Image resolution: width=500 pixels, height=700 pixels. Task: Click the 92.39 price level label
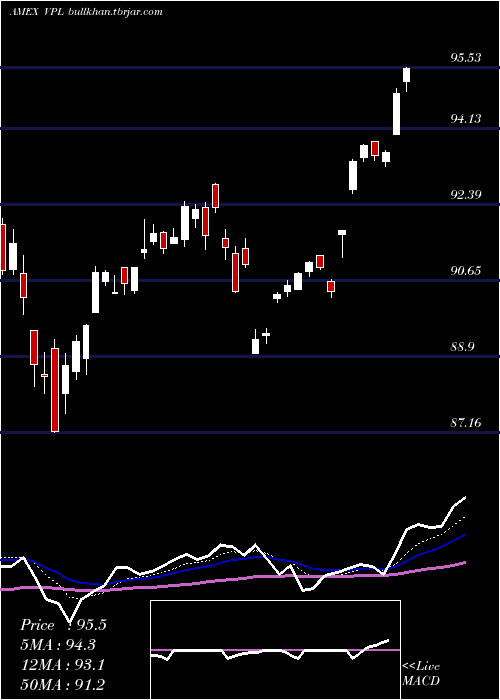[x=466, y=195]
